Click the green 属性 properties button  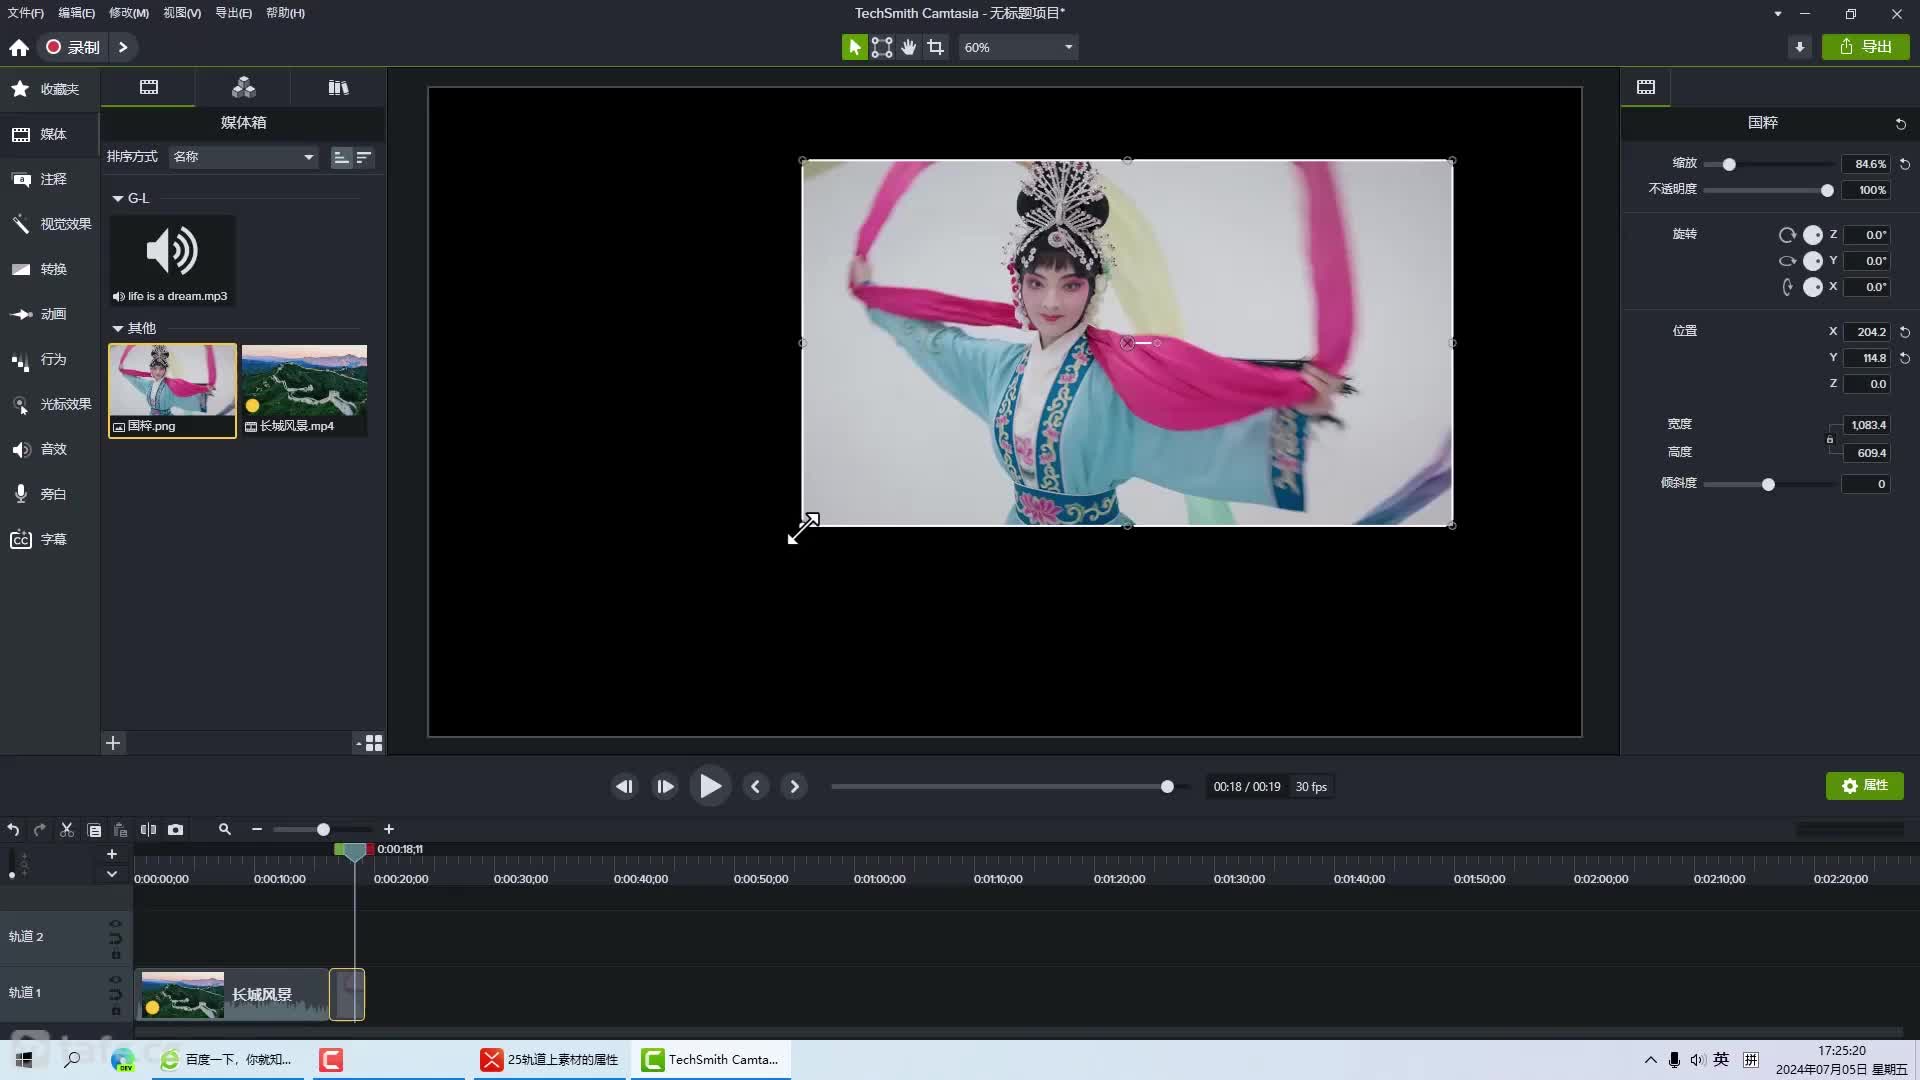(1865, 786)
